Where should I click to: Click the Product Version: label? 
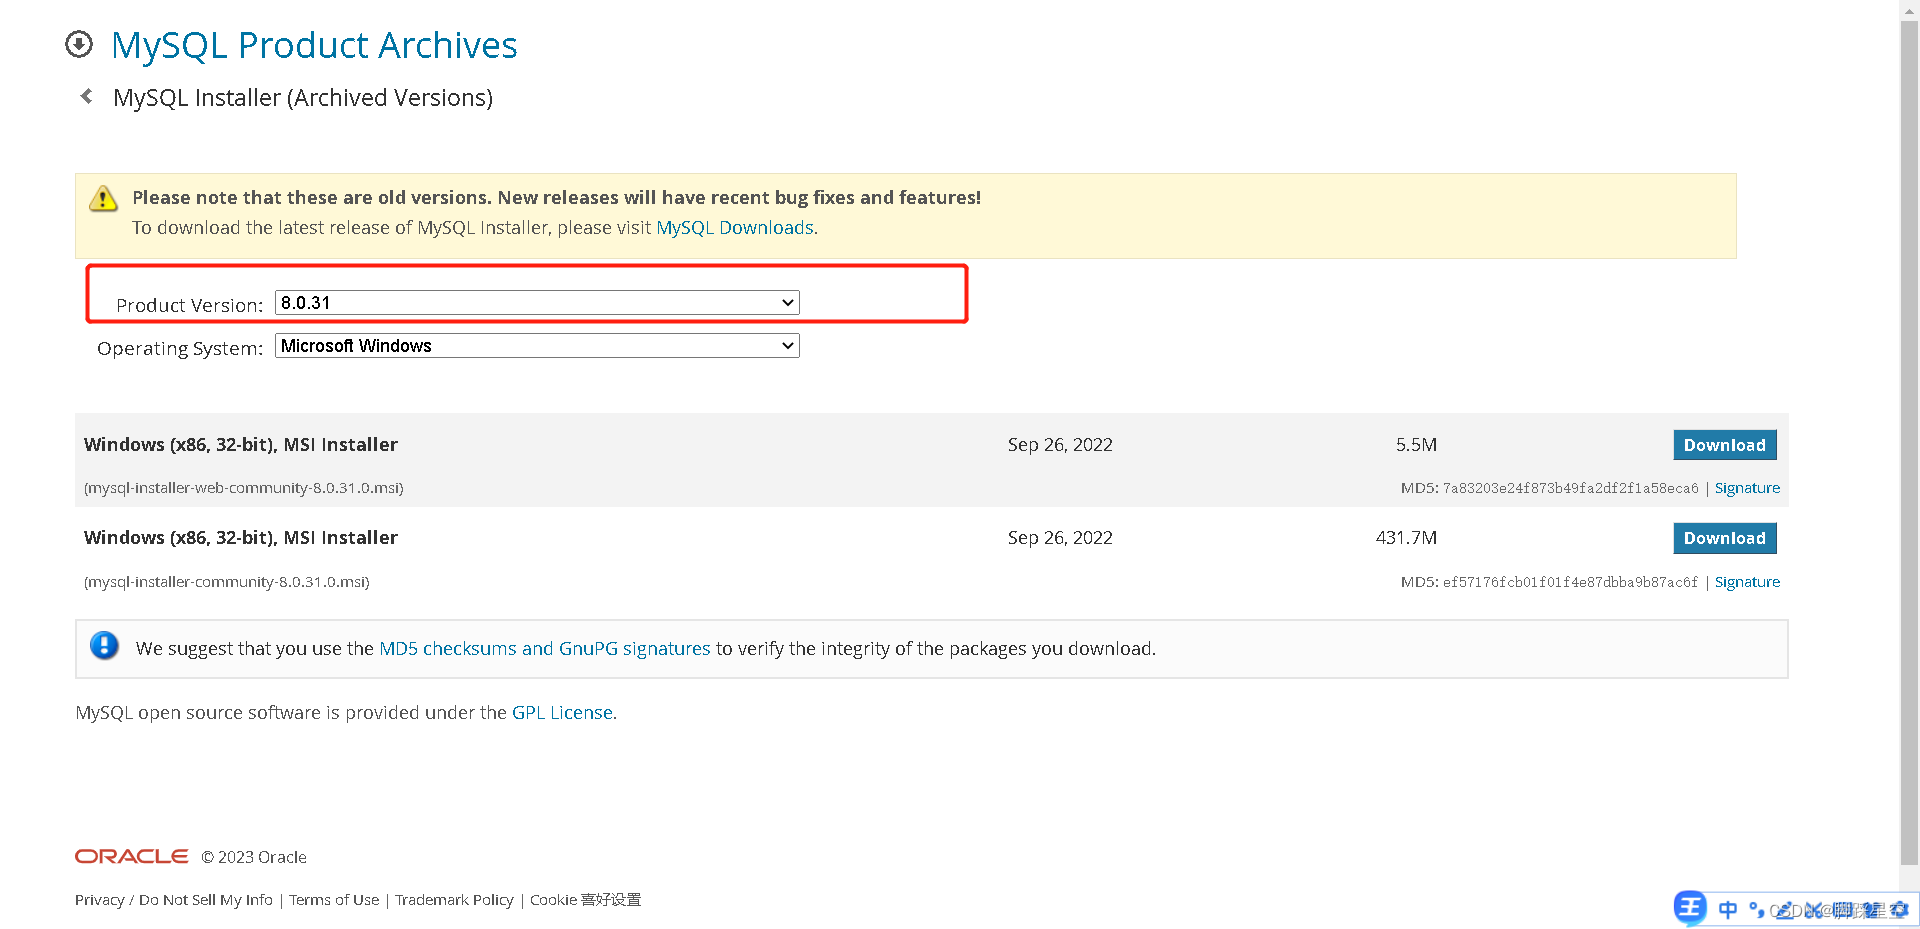pos(189,305)
